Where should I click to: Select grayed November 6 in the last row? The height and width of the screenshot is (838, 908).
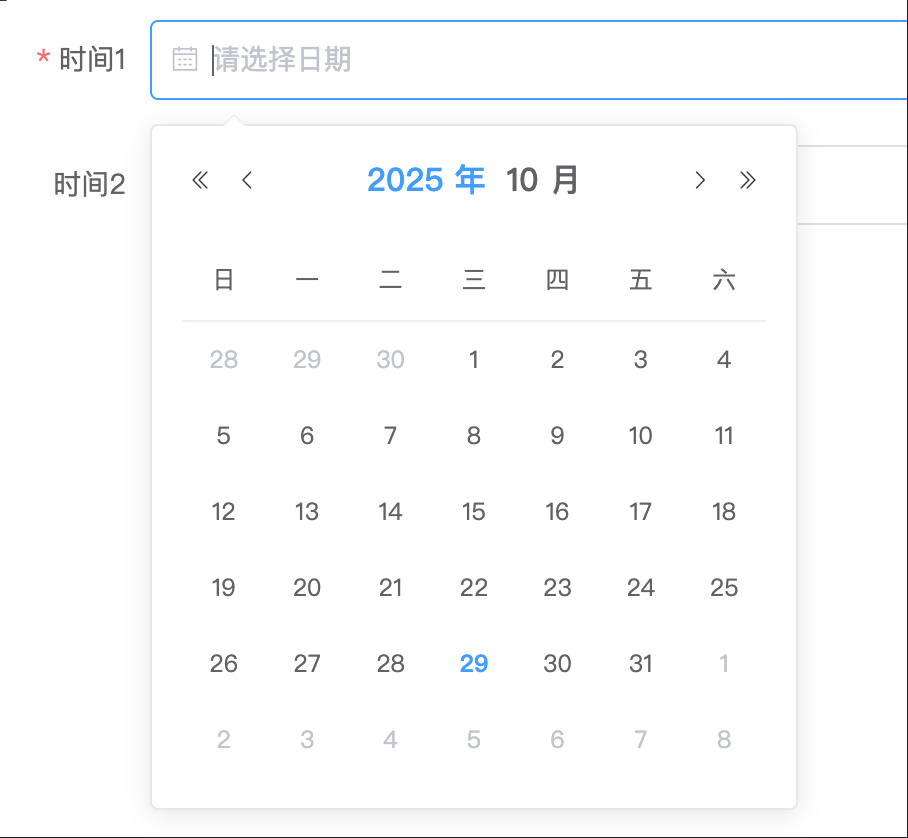pos(557,740)
